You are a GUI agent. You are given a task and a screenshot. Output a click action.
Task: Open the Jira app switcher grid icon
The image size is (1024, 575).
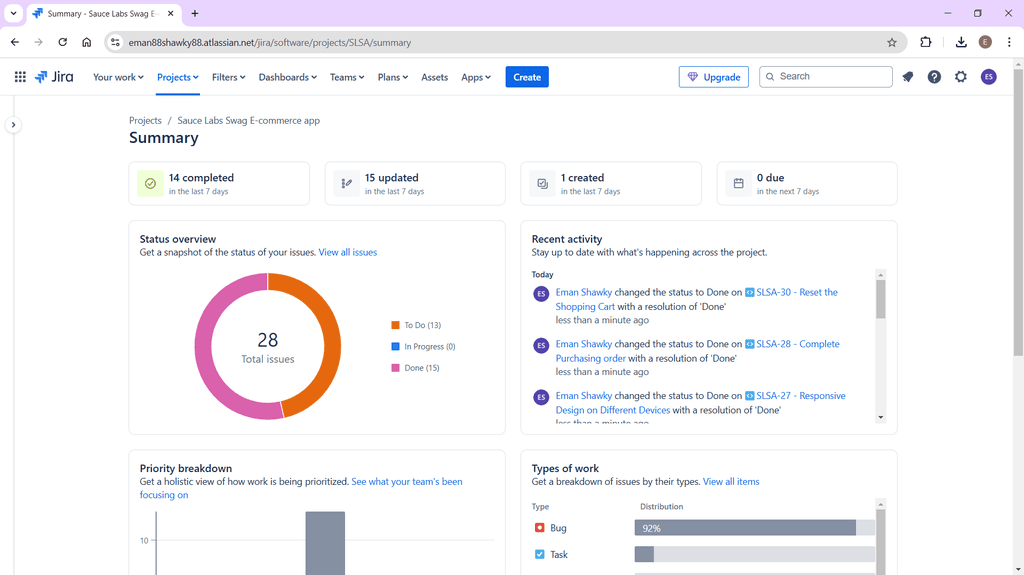click(20, 77)
